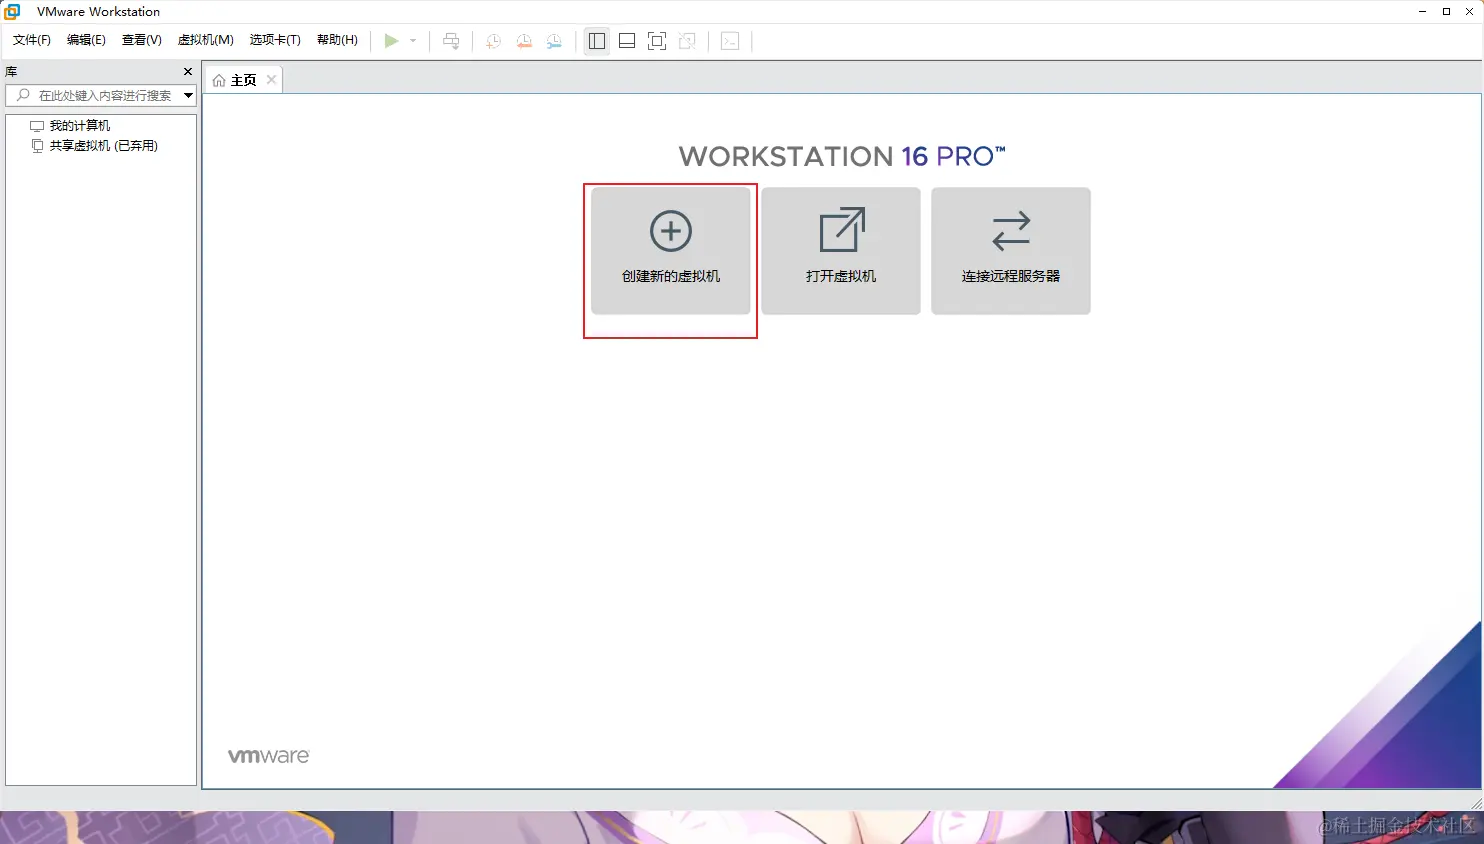The width and height of the screenshot is (1484, 844).
Task: Click the power on play icon
Action: point(391,41)
